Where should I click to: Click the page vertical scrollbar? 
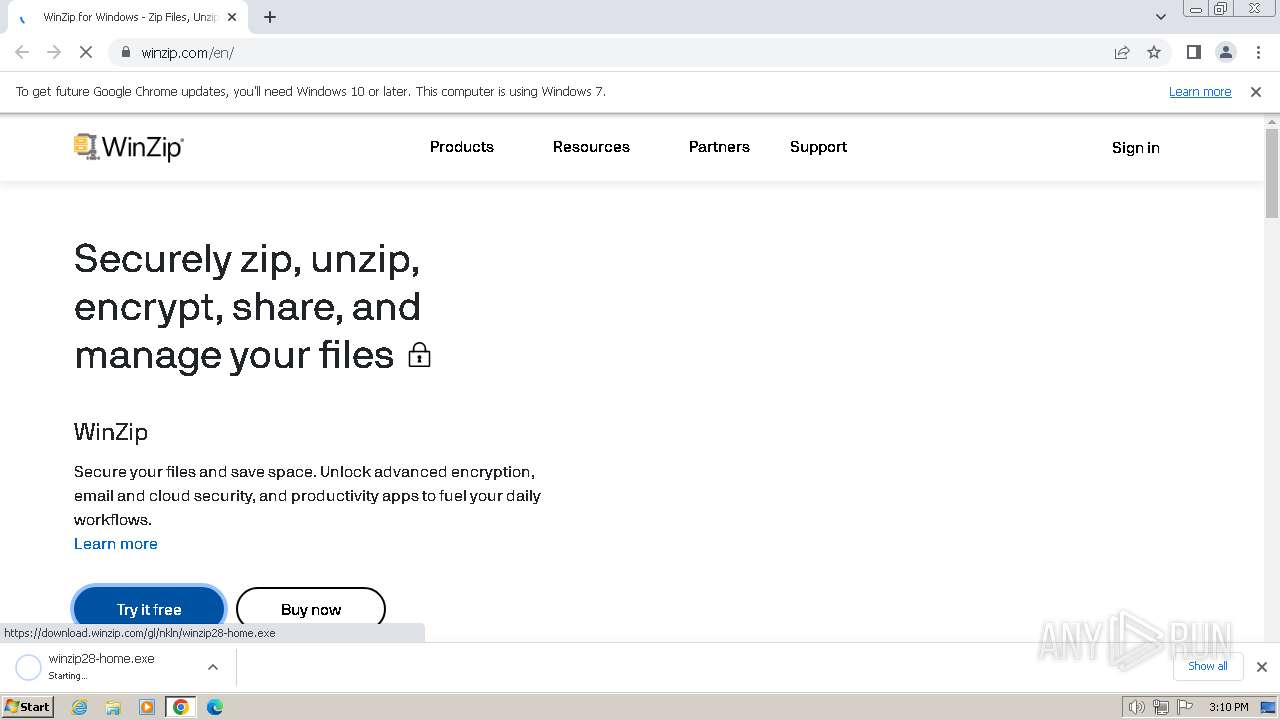coord(1272,172)
